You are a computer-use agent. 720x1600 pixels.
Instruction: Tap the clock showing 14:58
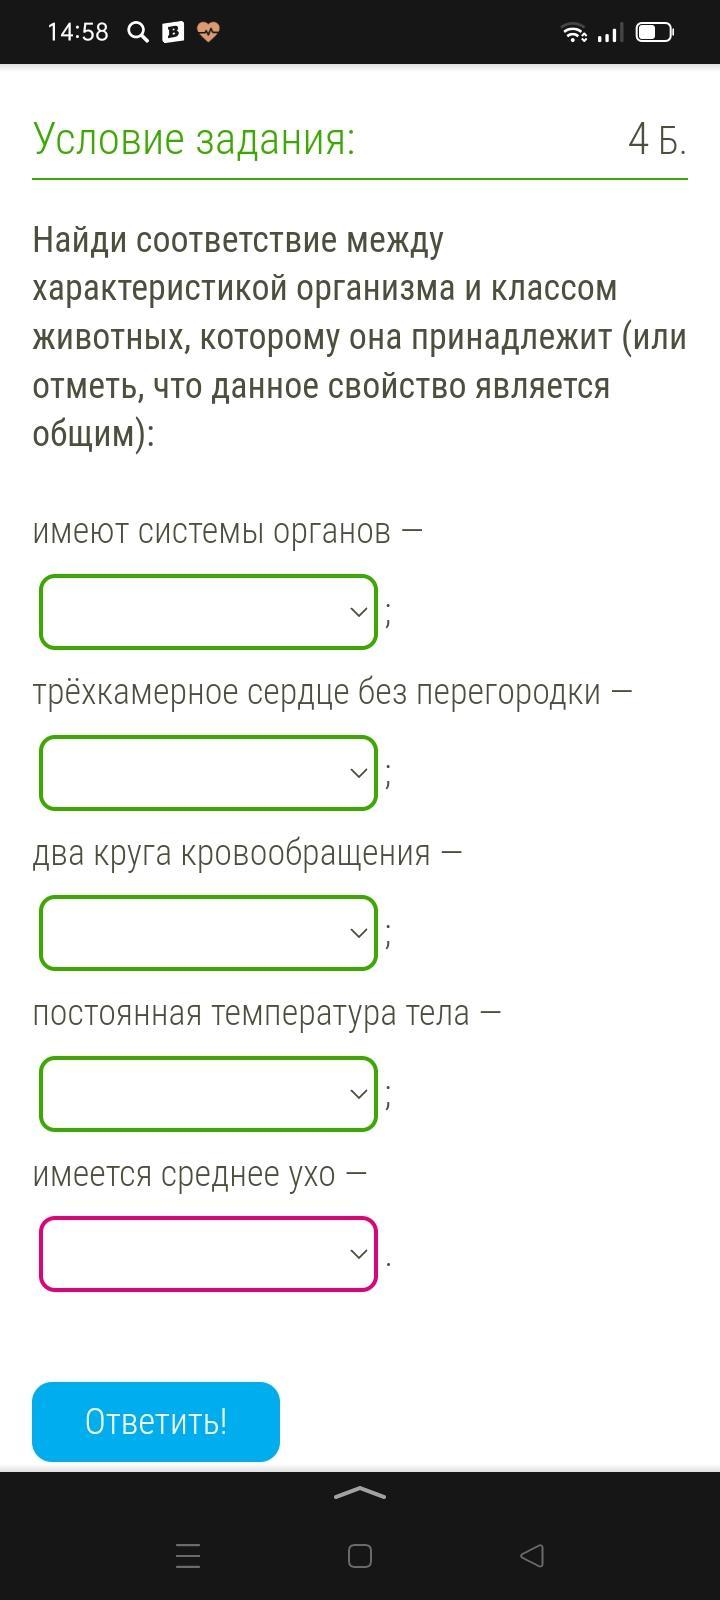coord(77,32)
